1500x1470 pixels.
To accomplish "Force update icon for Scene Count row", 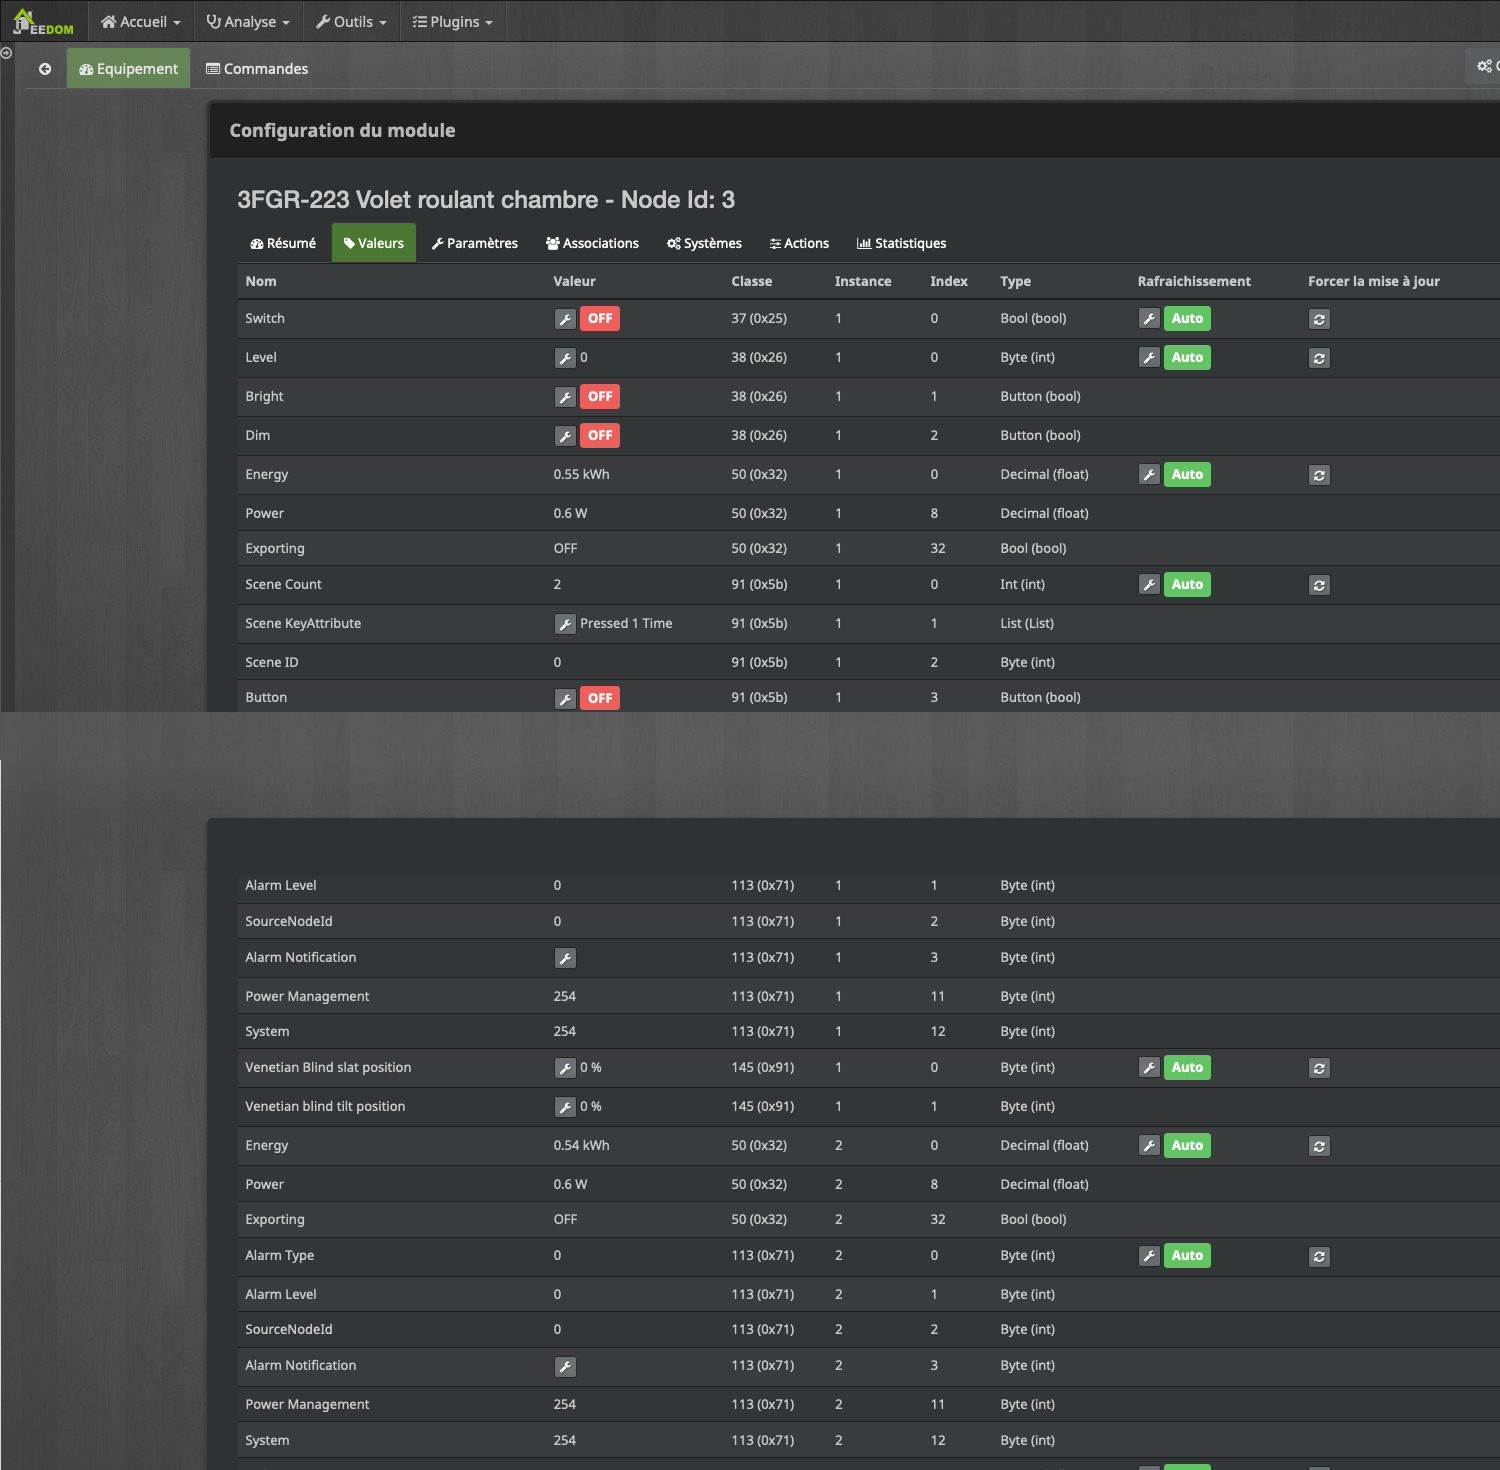I will [x=1320, y=585].
